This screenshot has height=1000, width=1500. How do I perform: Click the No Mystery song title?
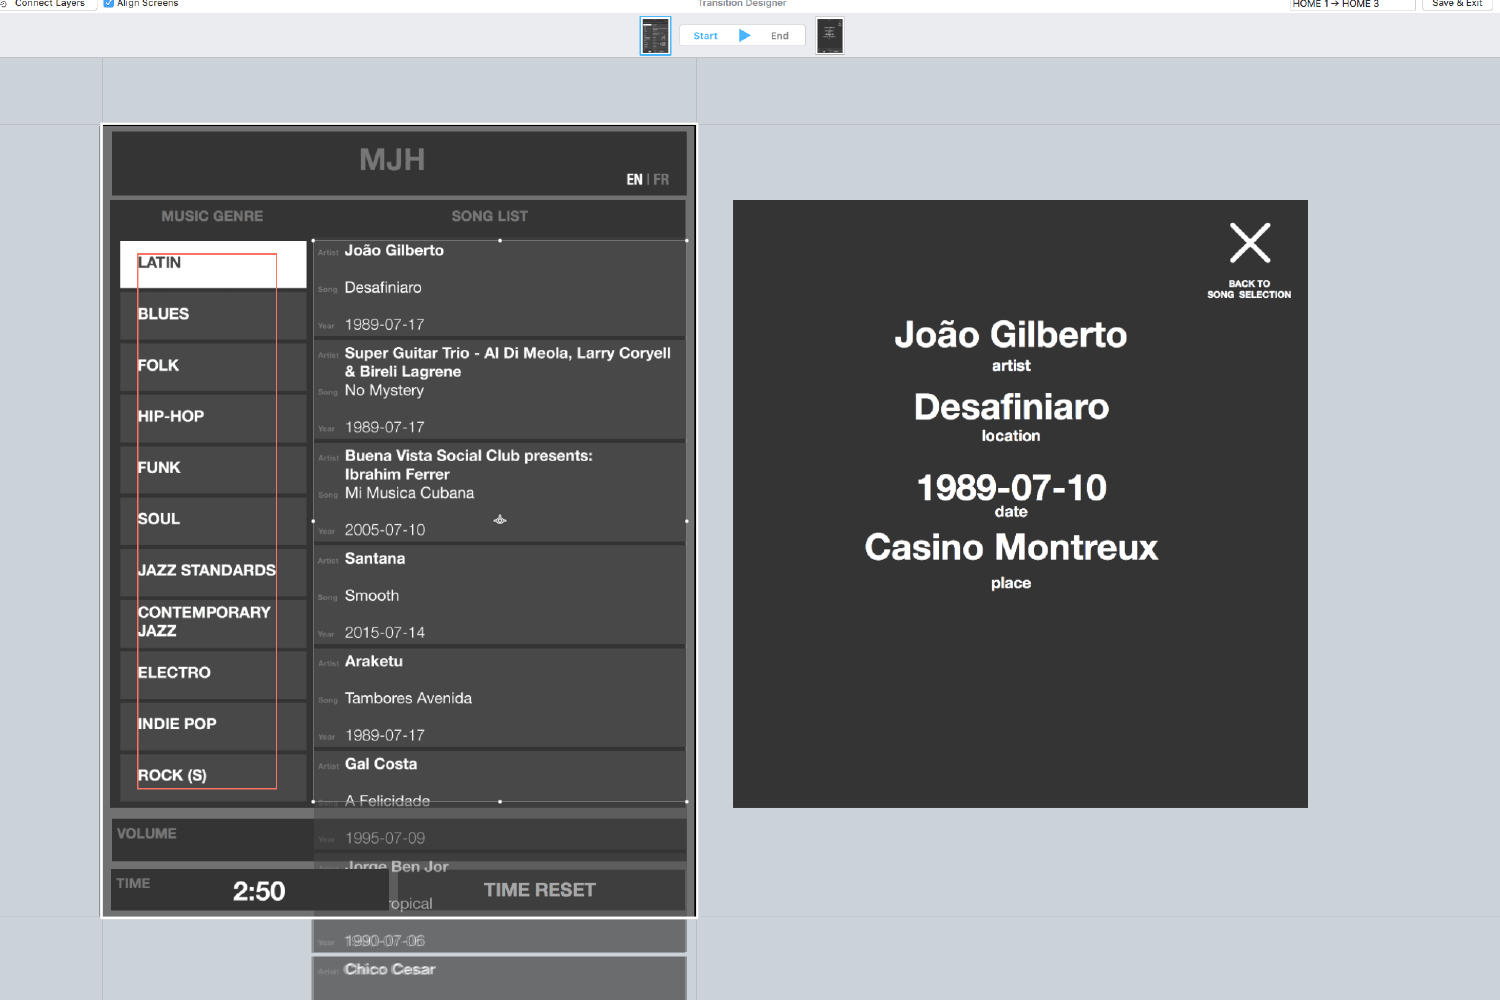click(x=384, y=391)
